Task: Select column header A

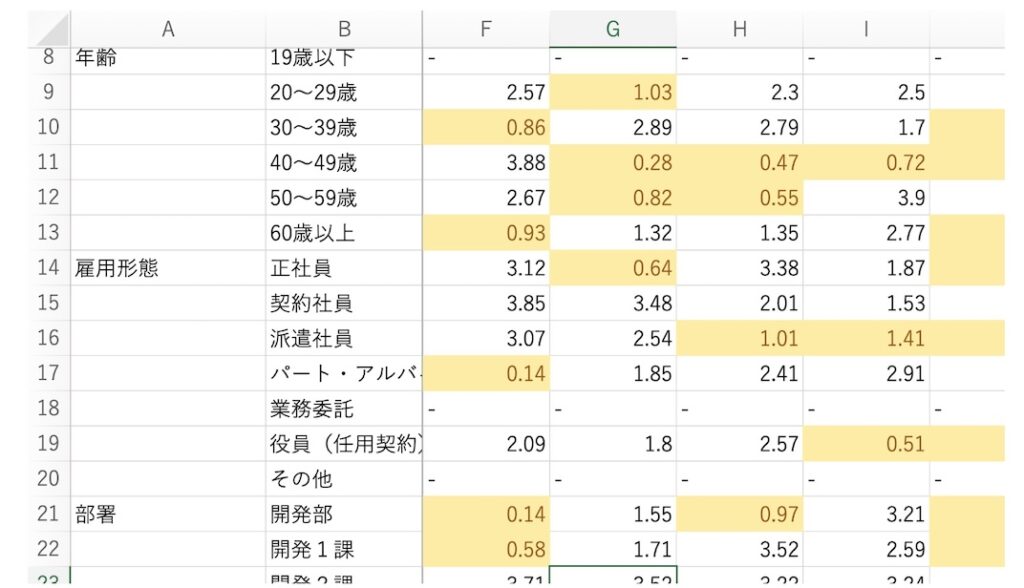Action: [168, 28]
